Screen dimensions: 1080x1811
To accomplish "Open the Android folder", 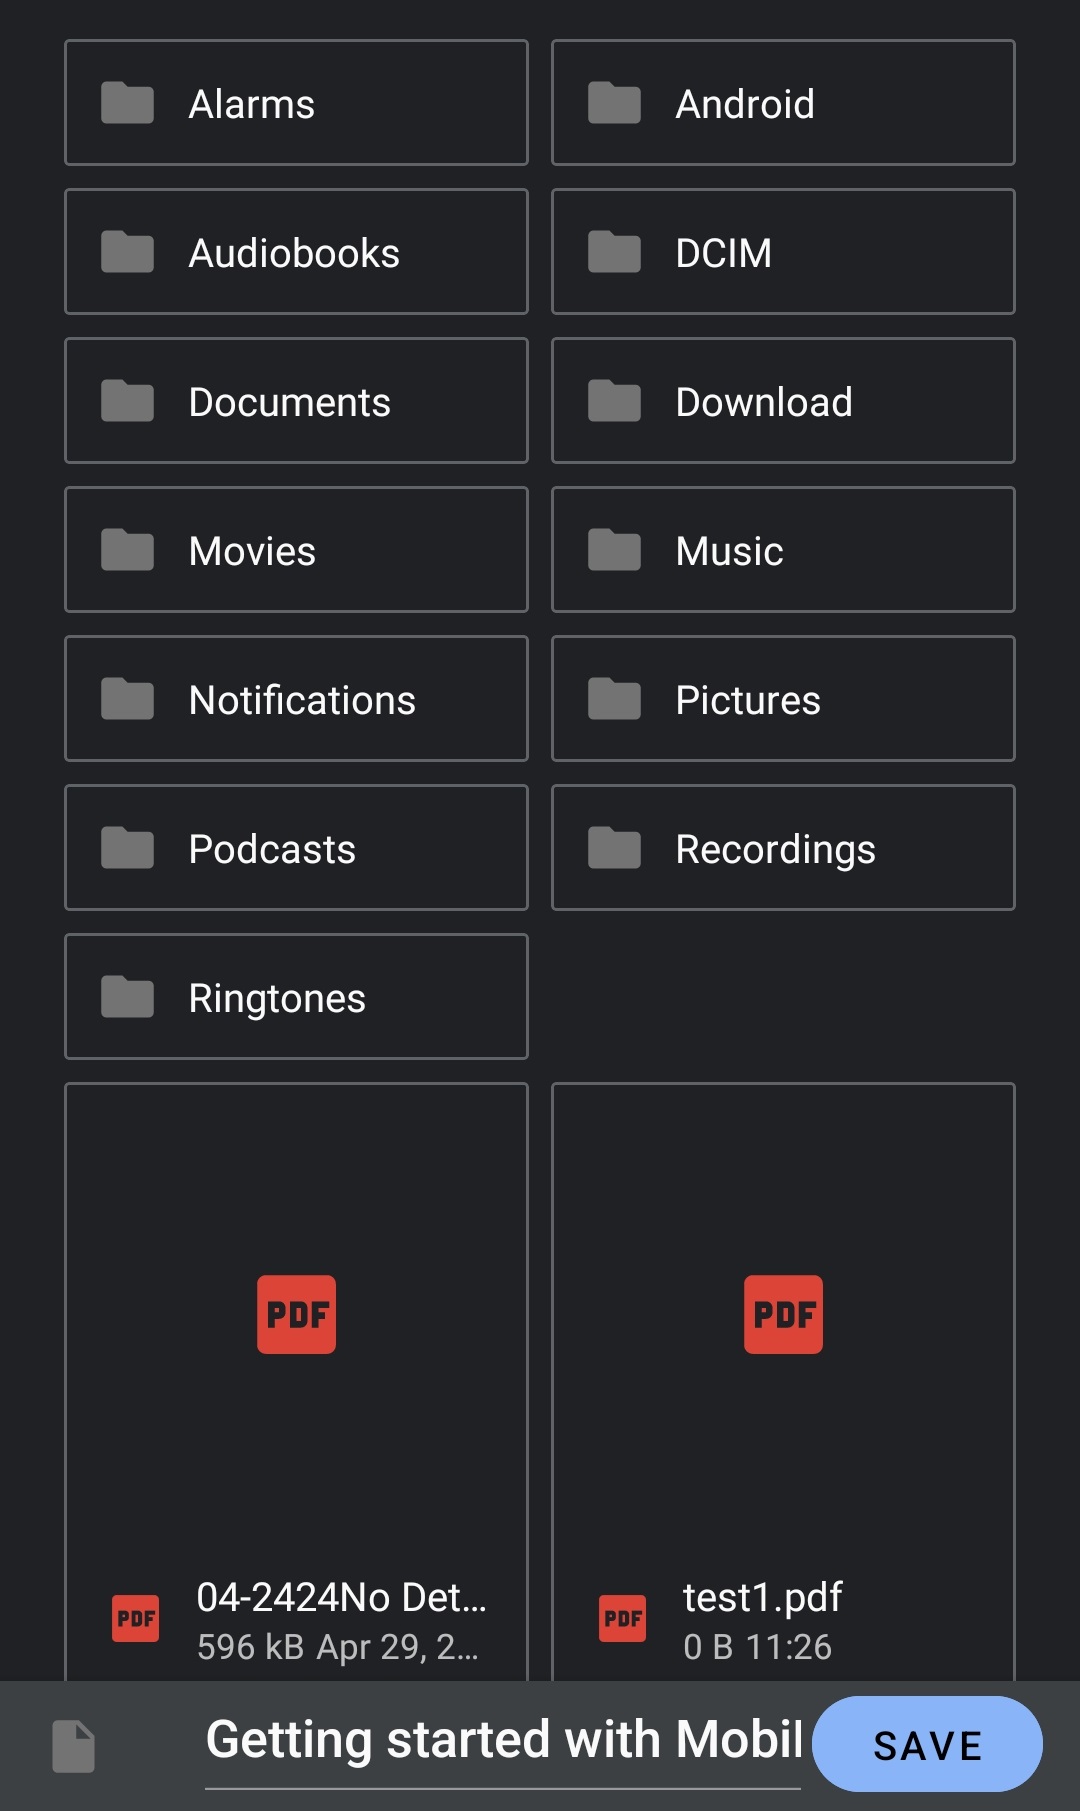I will click(x=782, y=103).
